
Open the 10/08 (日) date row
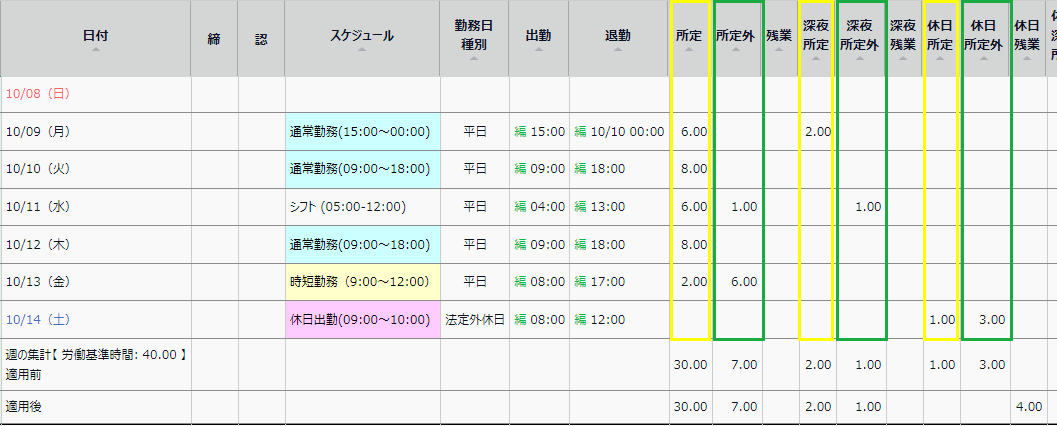tap(38, 94)
